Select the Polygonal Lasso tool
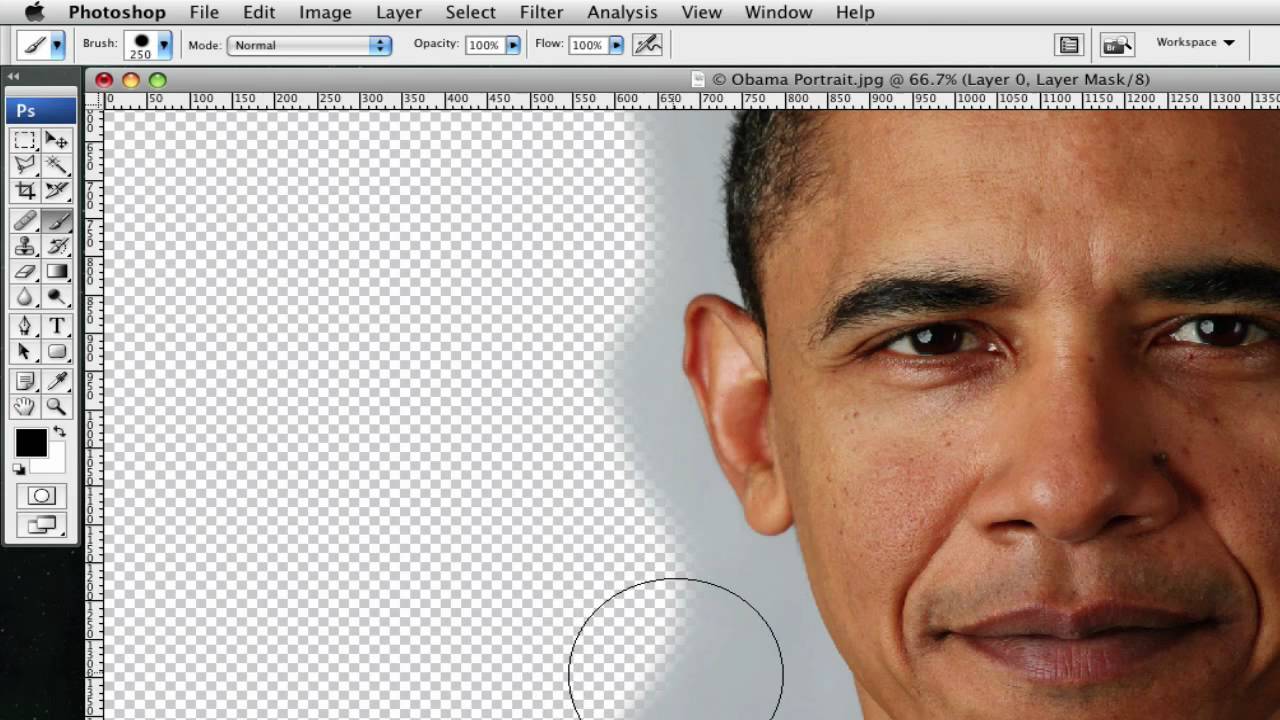The width and height of the screenshot is (1280, 720). click(x=25, y=166)
